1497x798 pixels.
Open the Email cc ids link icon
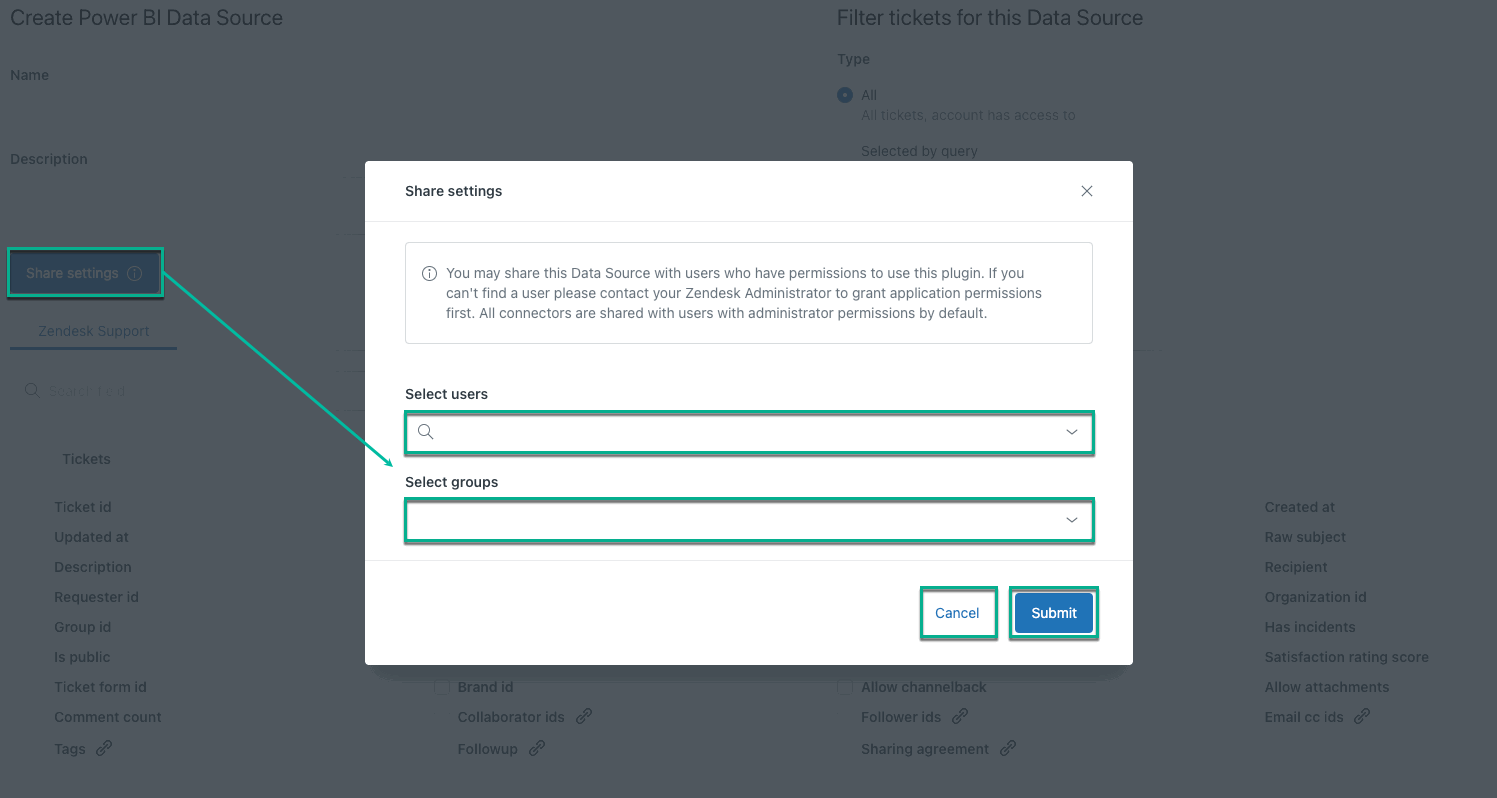[x=1361, y=716]
